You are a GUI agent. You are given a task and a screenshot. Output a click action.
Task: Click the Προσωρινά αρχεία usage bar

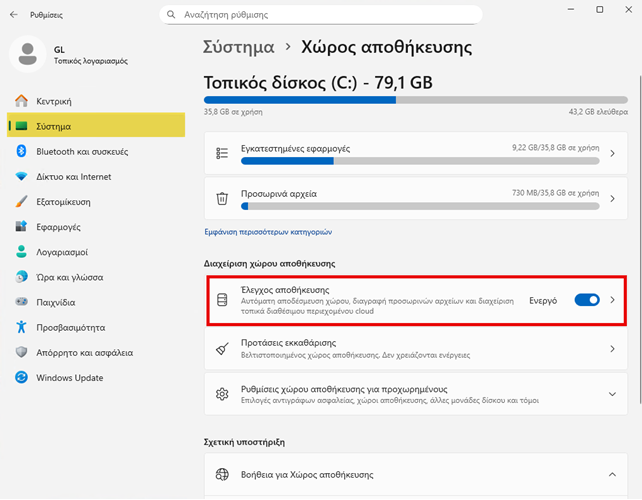tap(420, 206)
